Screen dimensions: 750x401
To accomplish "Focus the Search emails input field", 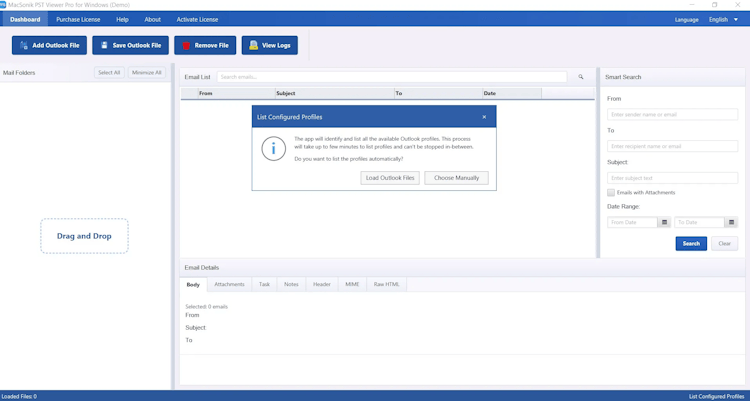I will coord(392,77).
